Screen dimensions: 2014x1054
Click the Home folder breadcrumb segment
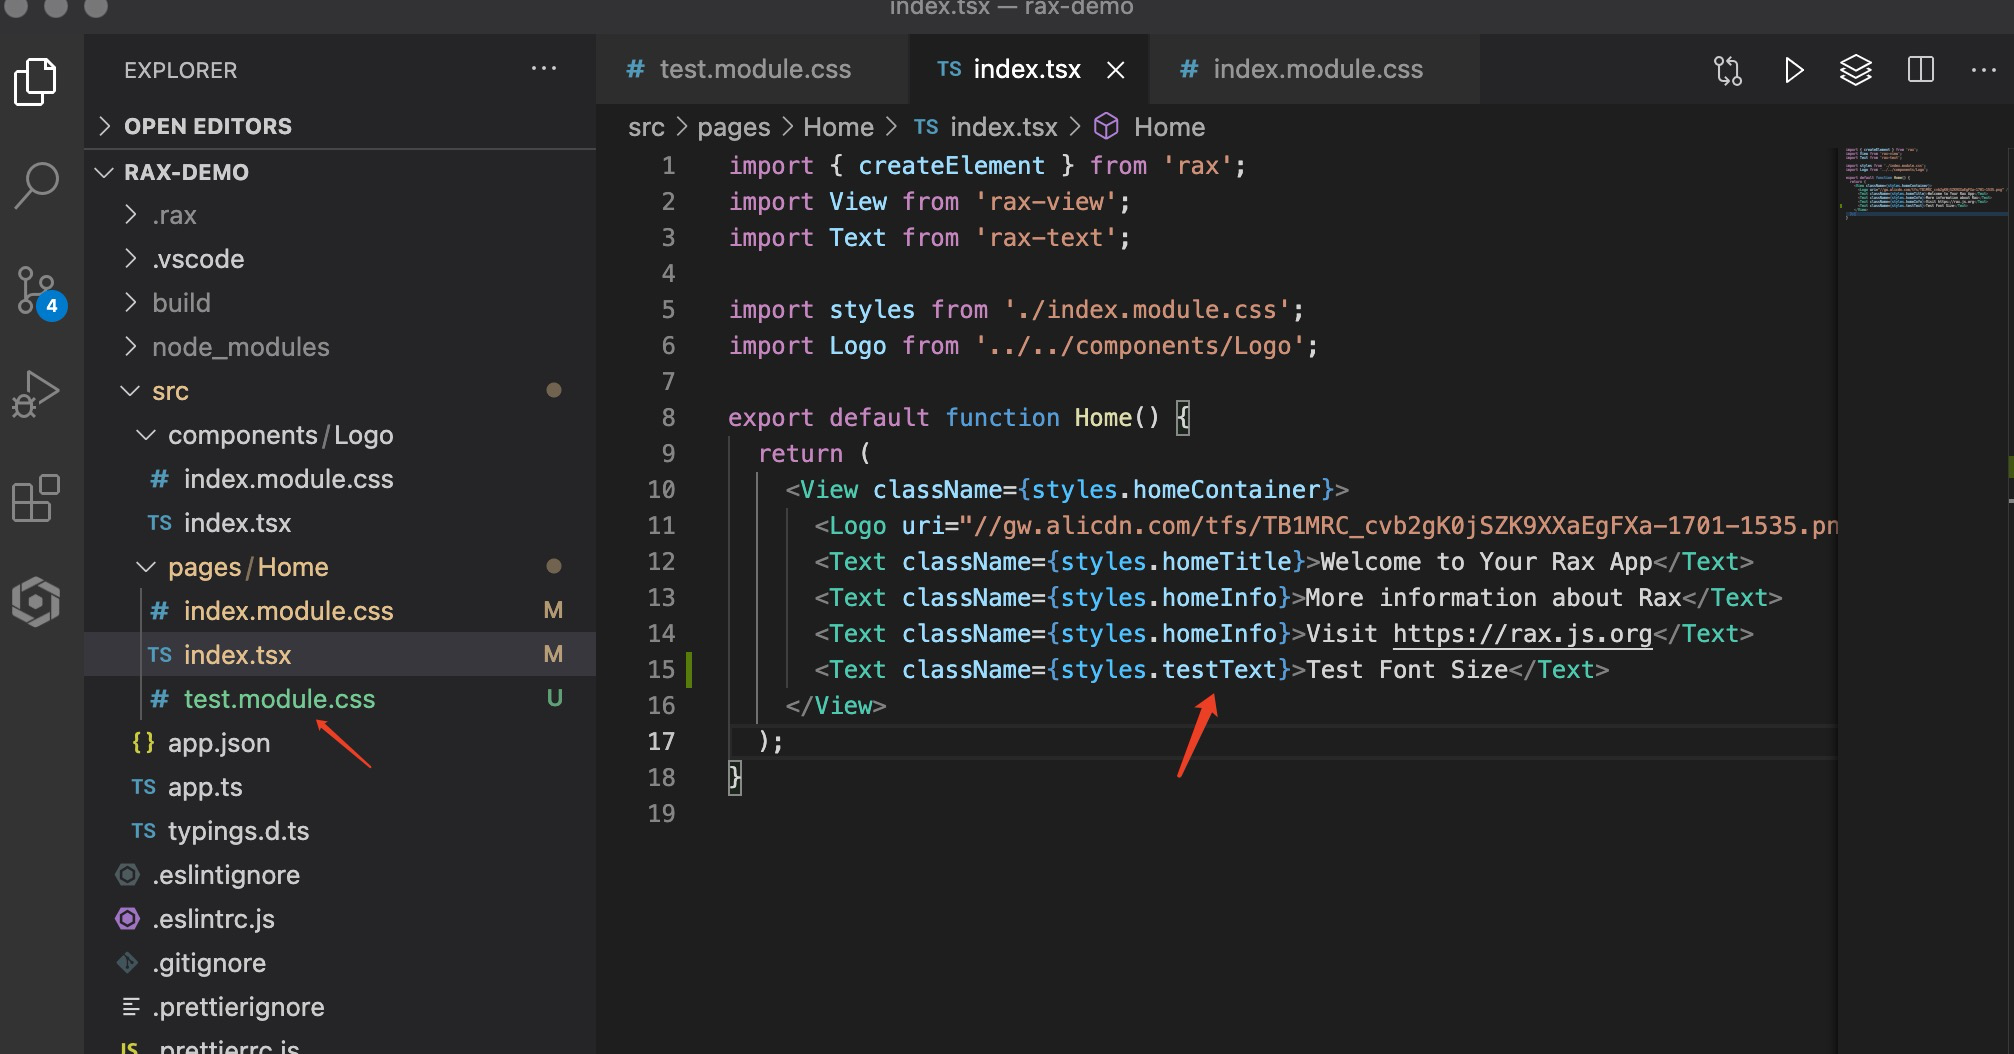(838, 127)
